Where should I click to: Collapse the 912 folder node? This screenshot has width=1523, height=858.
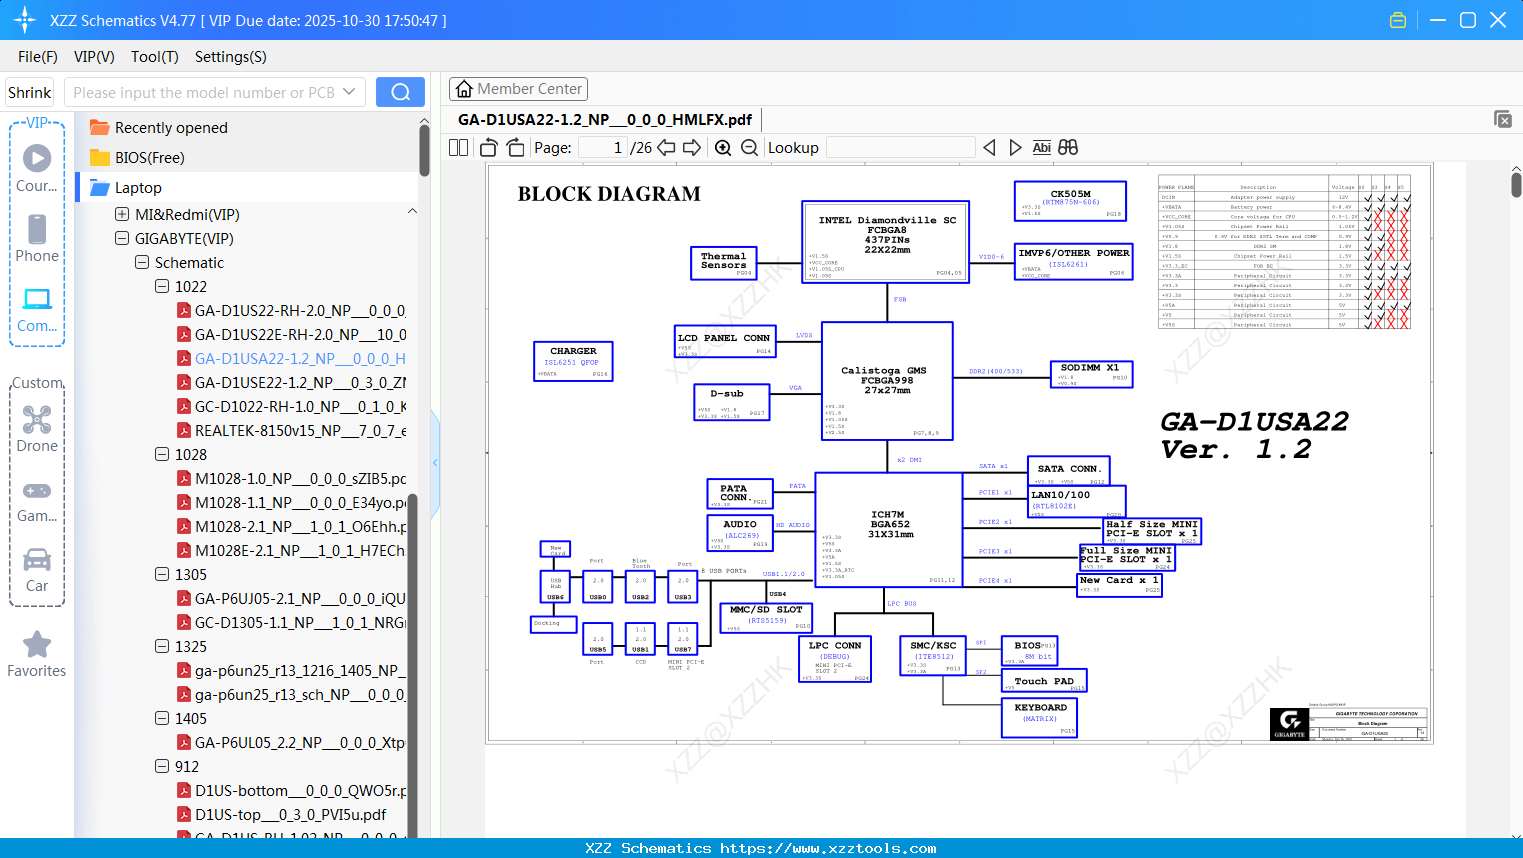click(162, 766)
